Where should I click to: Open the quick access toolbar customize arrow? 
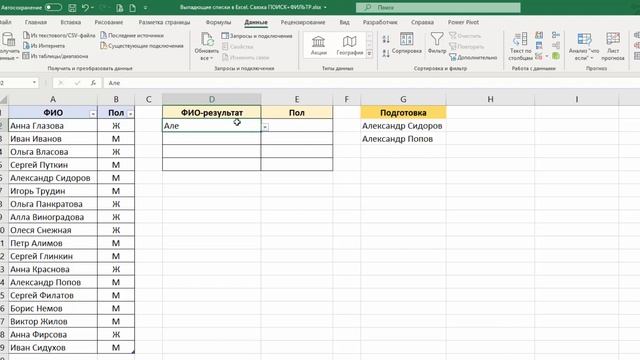tap(145, 7)
